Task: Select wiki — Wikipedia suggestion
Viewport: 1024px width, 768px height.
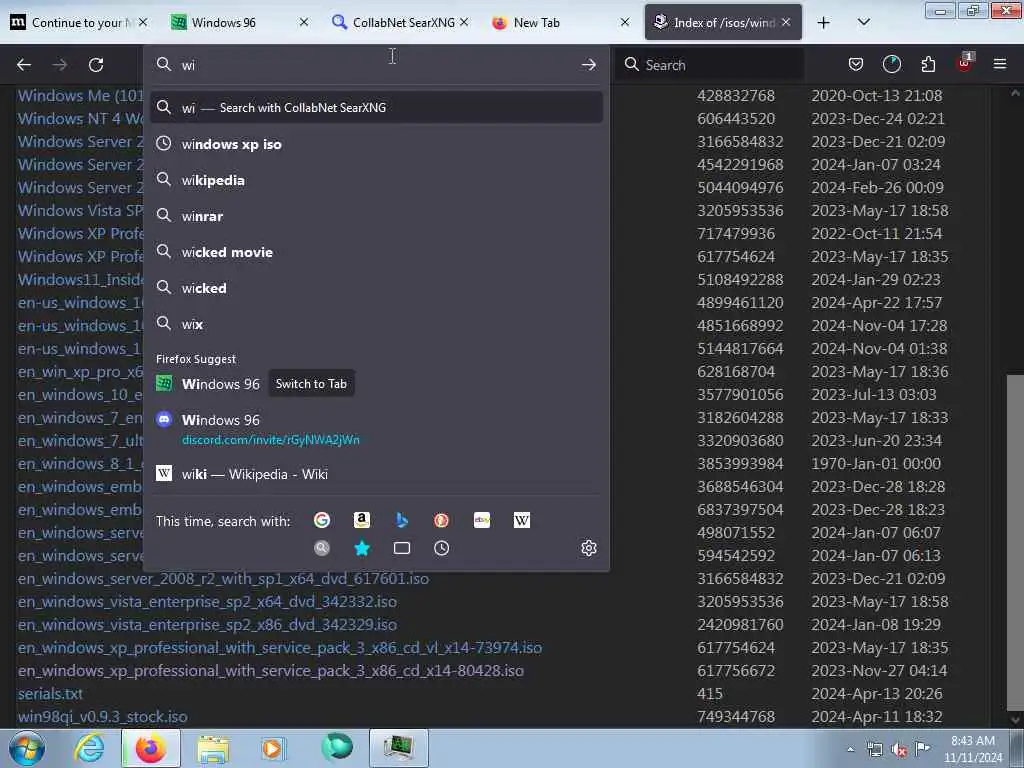Action: [376, 473]
